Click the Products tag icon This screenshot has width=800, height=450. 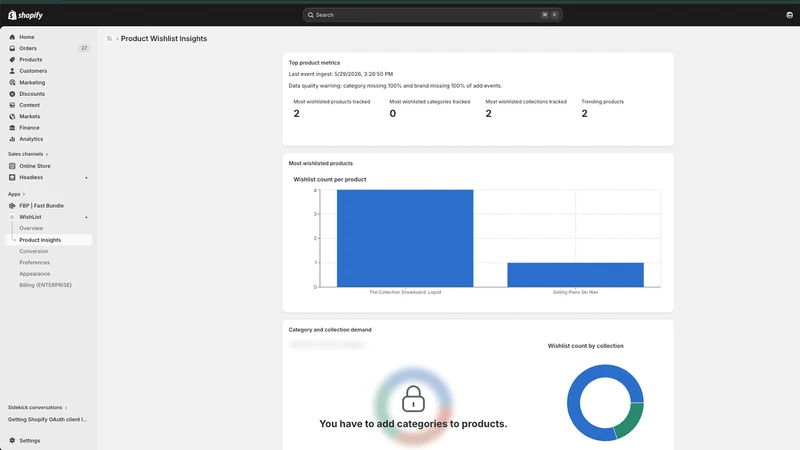pyautogui.click(x=12, y=60)
